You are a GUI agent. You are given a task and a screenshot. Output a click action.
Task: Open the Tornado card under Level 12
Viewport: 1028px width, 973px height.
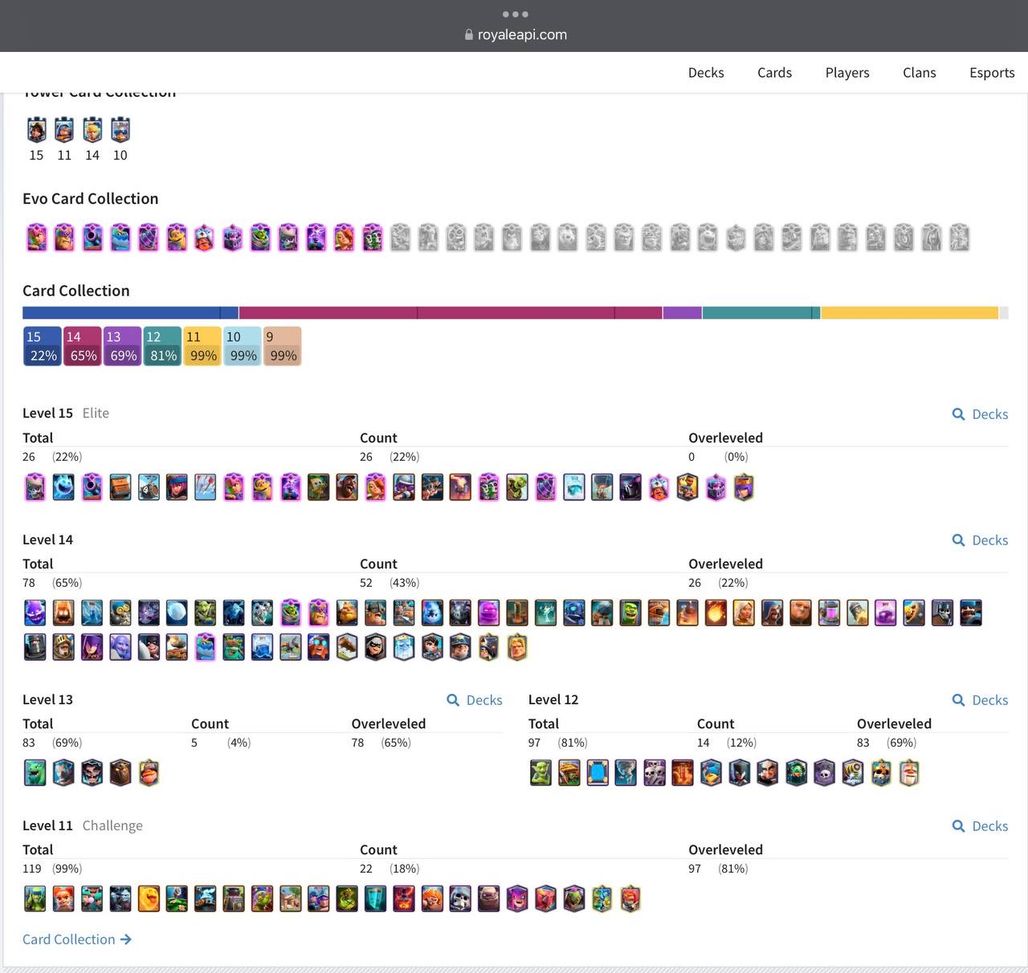click(x=625, y=772)
